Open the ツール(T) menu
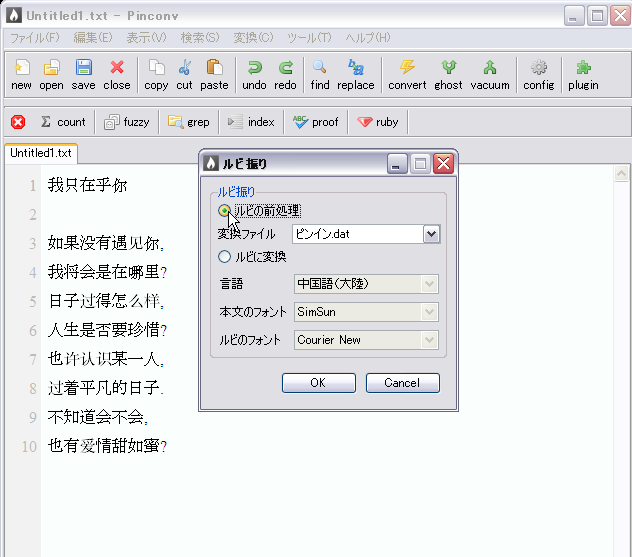Viewport: 632px width, 557px height. 309,37
